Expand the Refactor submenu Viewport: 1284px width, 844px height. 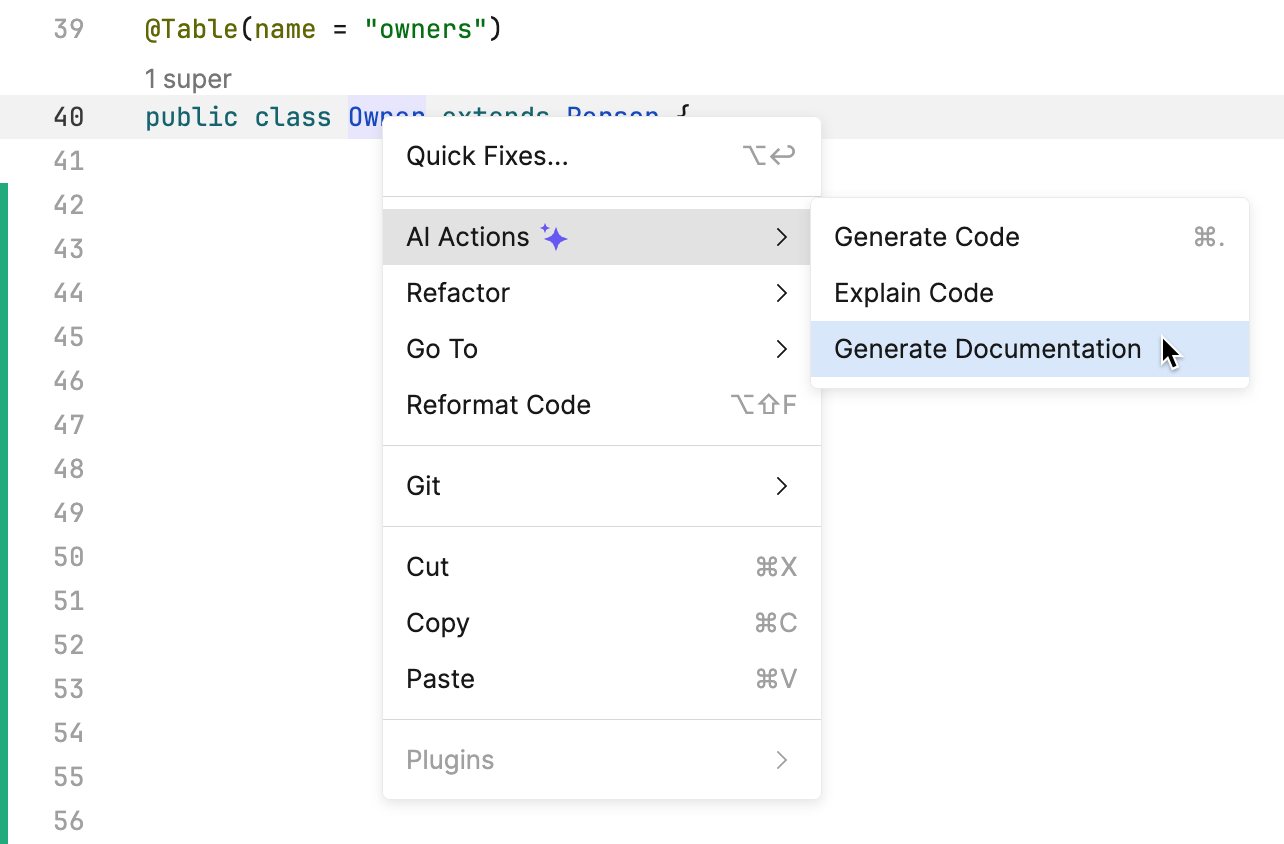click(x=458, y=293)
